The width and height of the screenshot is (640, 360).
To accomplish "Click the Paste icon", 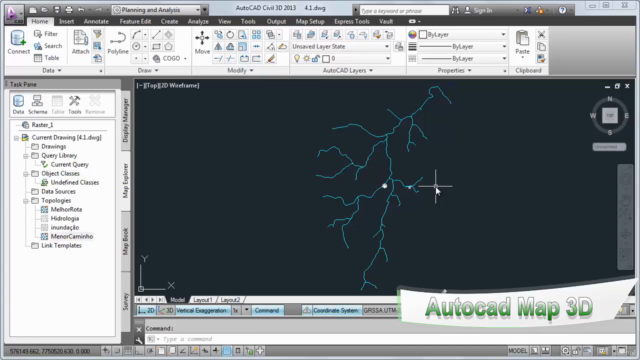I will click(x=522, y=42).
